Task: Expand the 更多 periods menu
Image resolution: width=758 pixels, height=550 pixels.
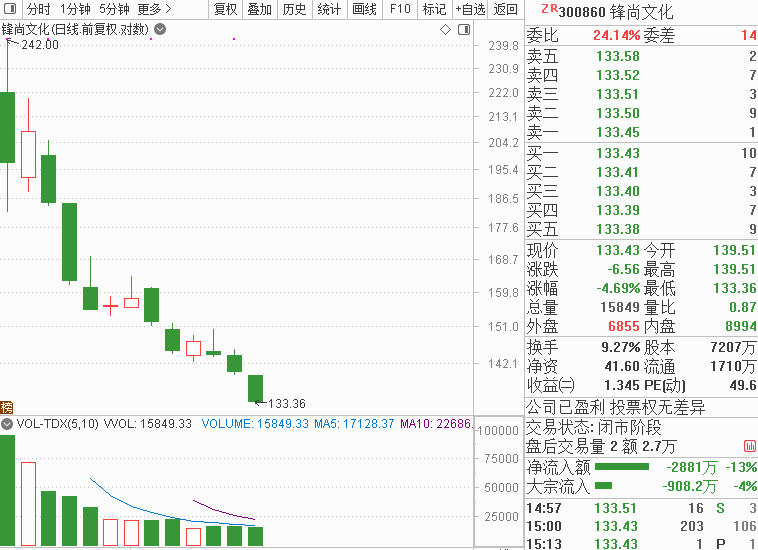Action: tap(154, 9)
